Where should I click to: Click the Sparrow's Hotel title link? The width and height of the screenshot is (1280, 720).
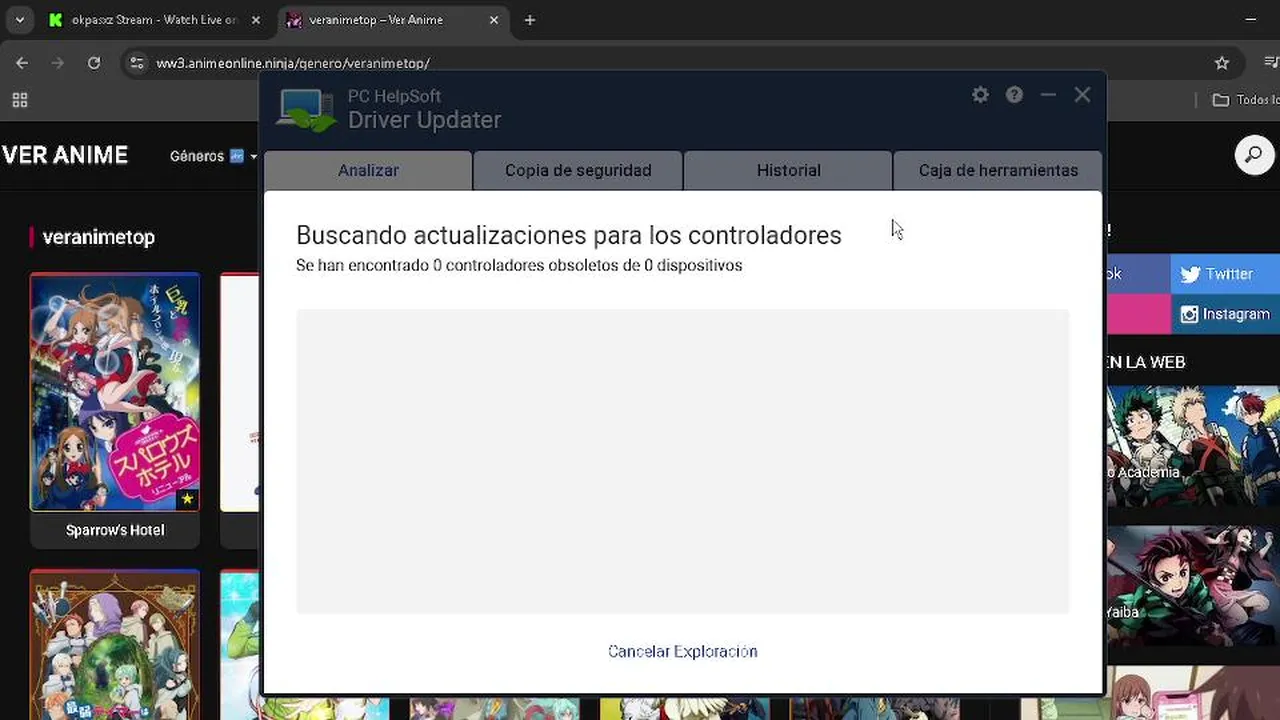click(115, 530)
